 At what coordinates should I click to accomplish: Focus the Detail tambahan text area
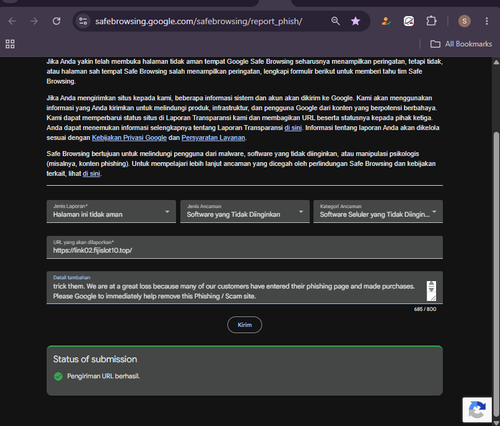[245, 288]
